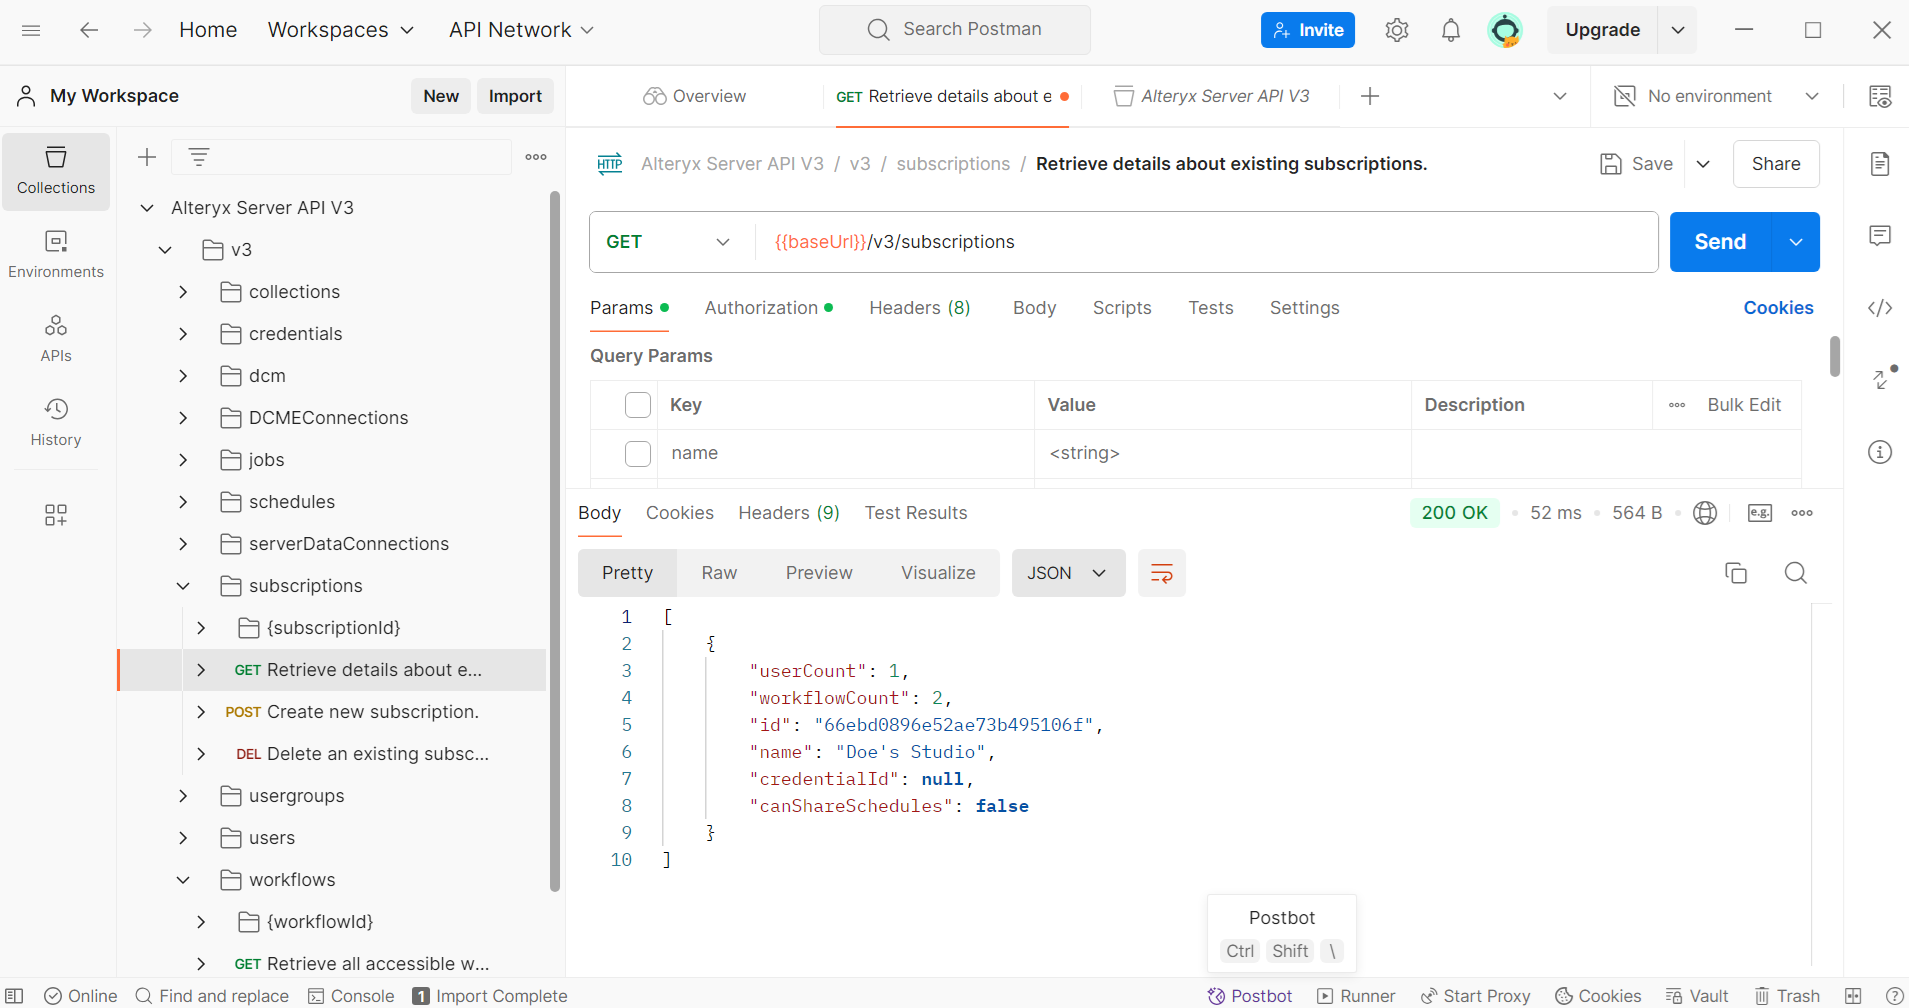Expand the collections folder in tree

click(x=183, y=292)
